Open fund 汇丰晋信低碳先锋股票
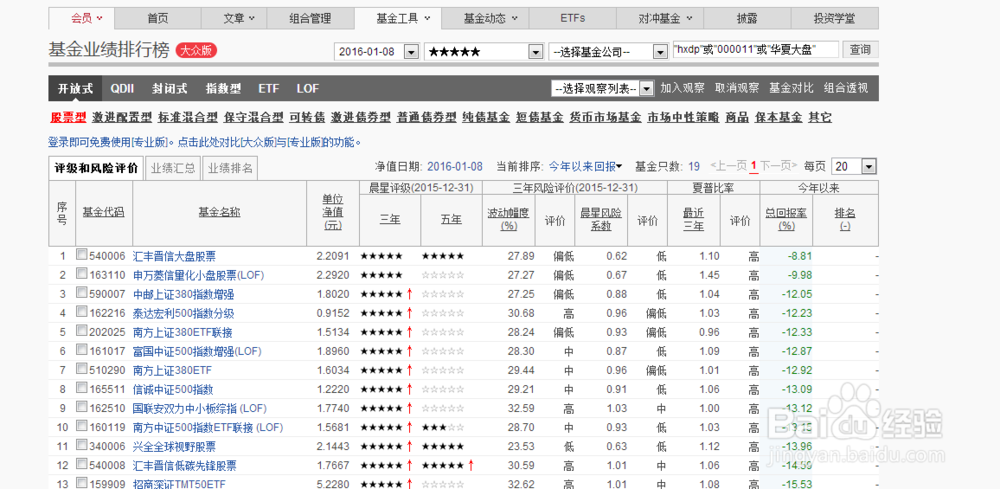The height and width of the screenshot is (489, 1000). point(184,466)
